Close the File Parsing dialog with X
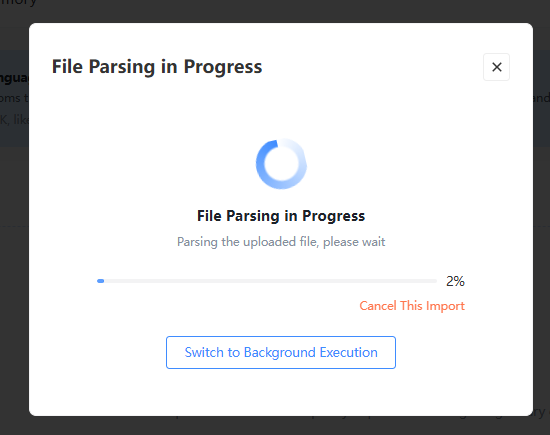 (496, 67)
